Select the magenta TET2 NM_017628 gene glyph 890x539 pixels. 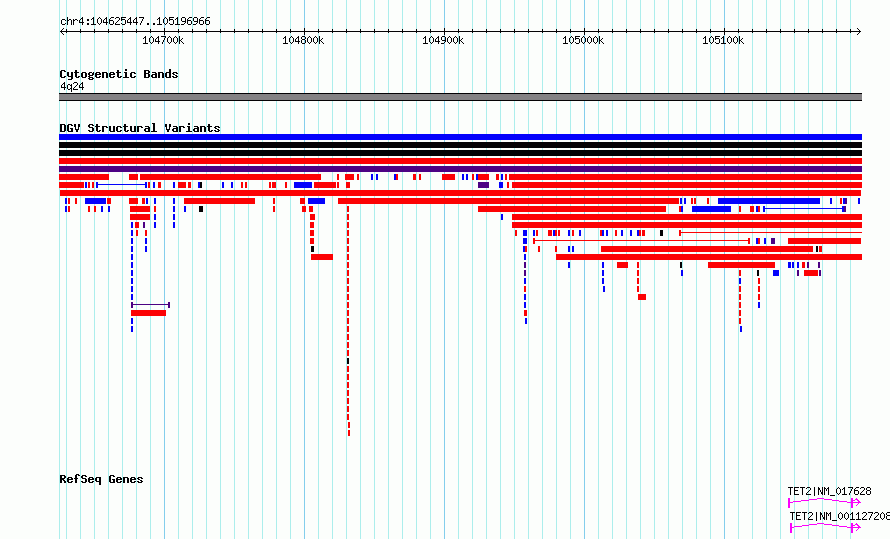tap(824, 503)
